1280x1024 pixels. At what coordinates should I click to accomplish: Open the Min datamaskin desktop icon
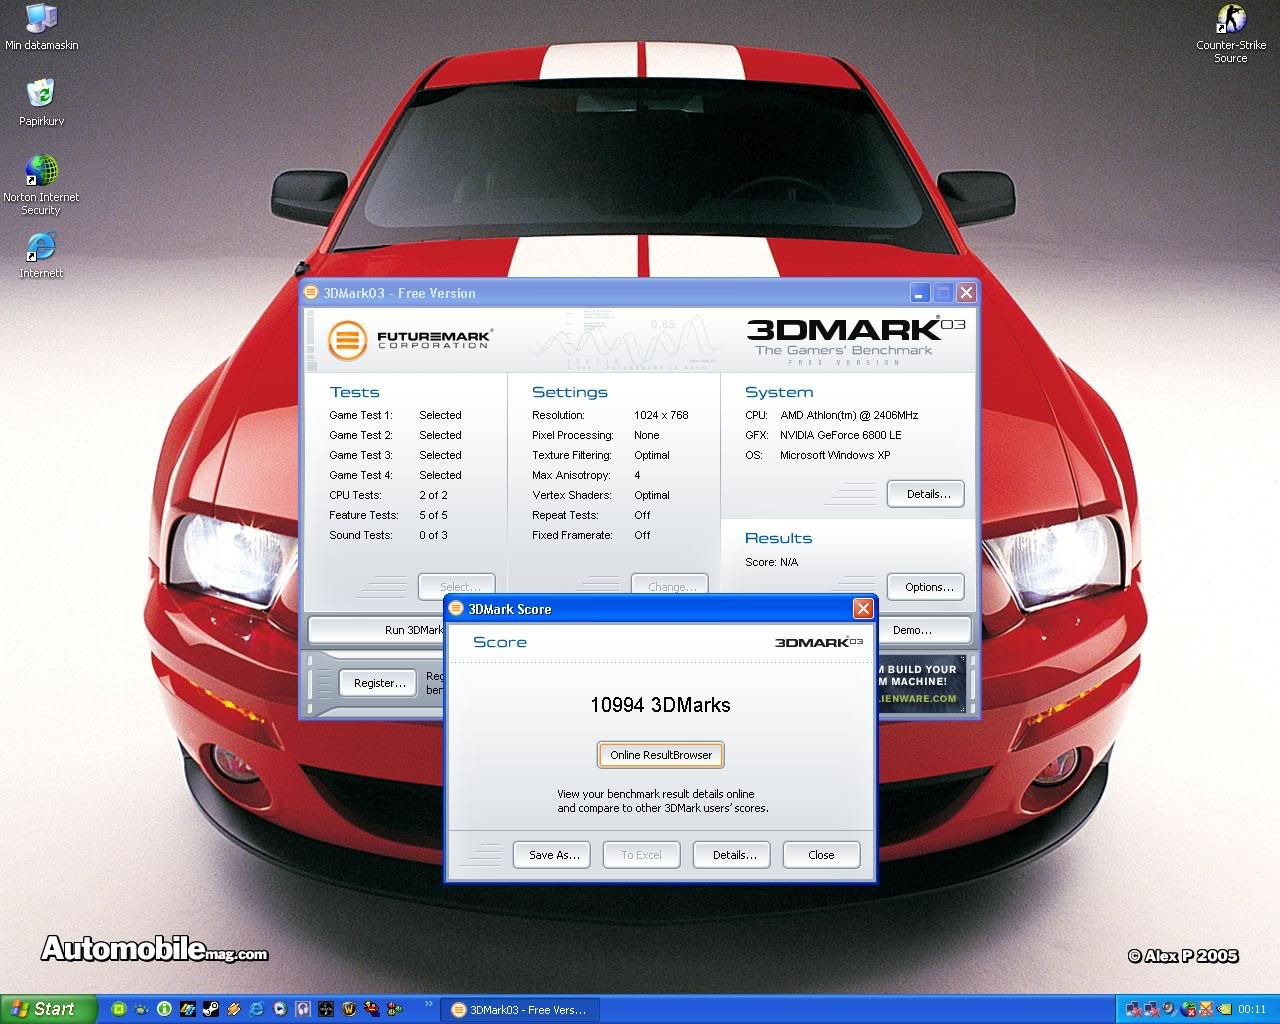41,27
